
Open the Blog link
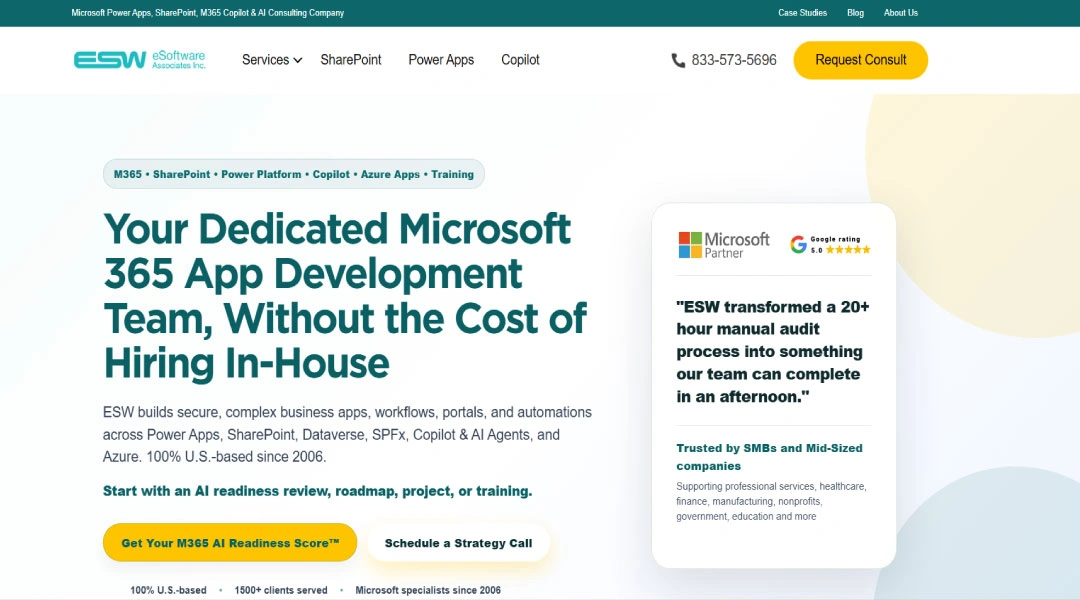tap(855, 13)
